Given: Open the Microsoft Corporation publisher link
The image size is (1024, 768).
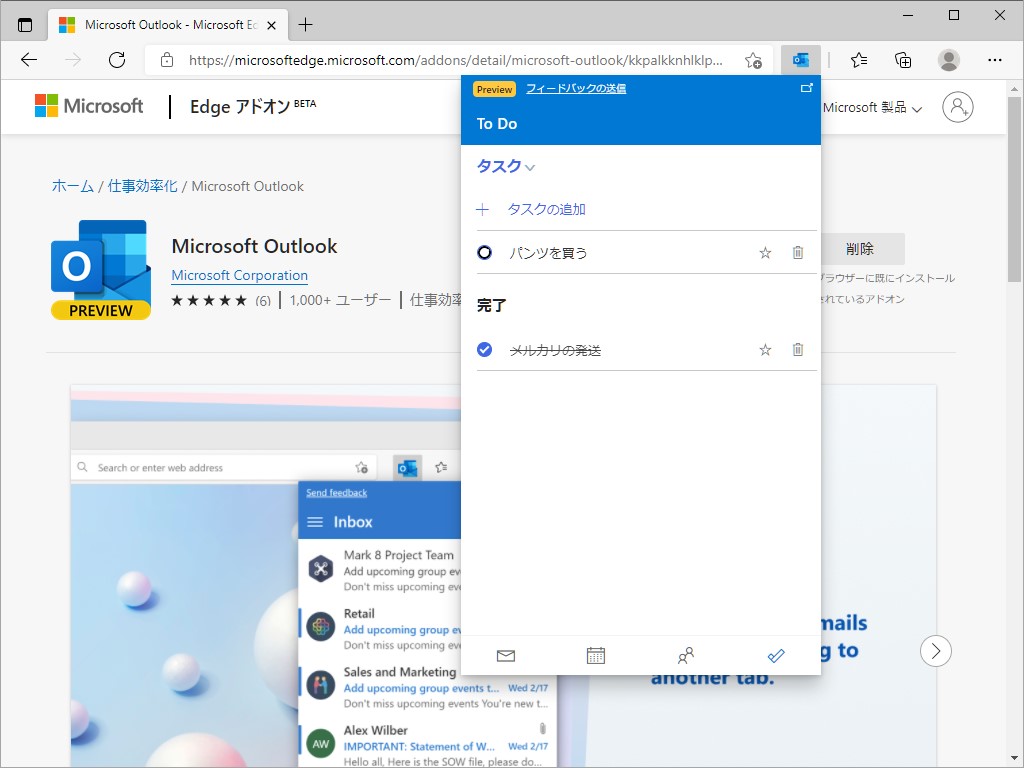Looking at the screenshot, I should point(240,276).
